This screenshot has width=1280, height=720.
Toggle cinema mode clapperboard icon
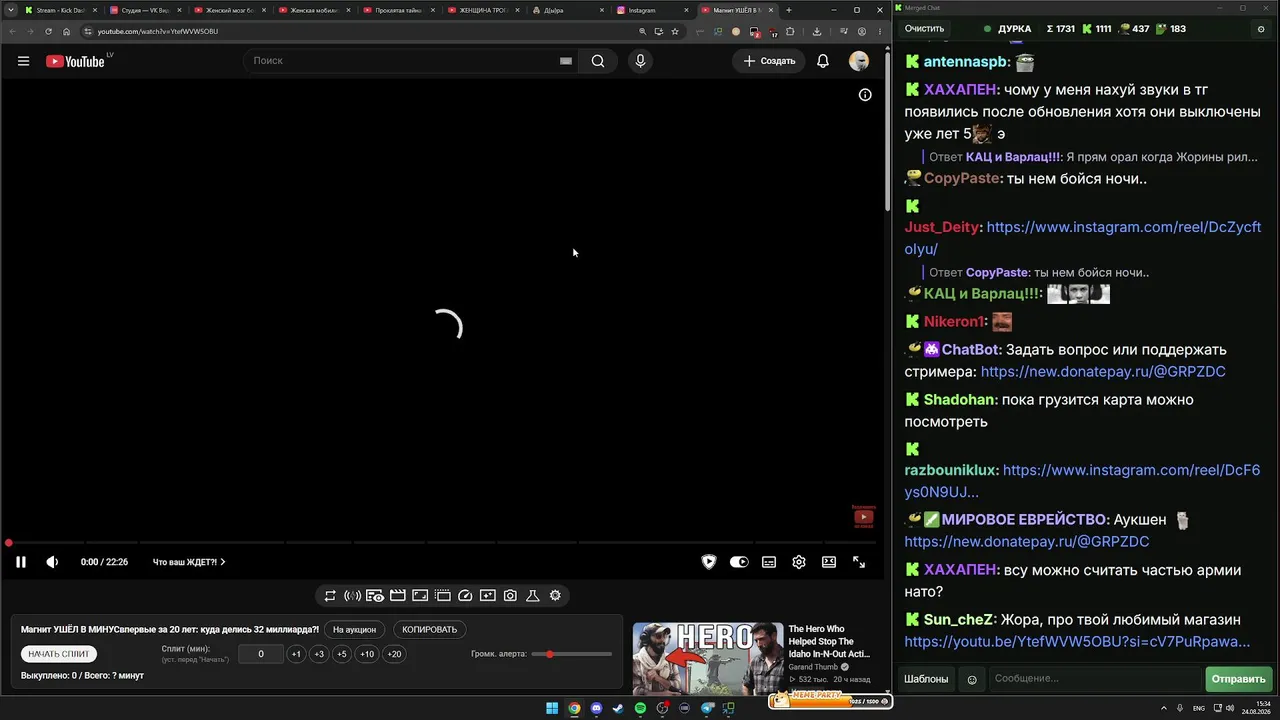coord(398,596)
